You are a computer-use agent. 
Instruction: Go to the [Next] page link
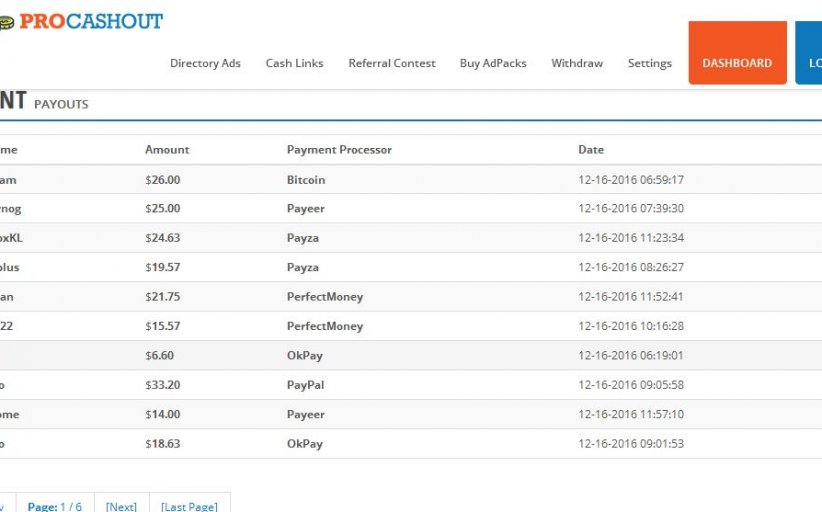[x=121, y=506]
